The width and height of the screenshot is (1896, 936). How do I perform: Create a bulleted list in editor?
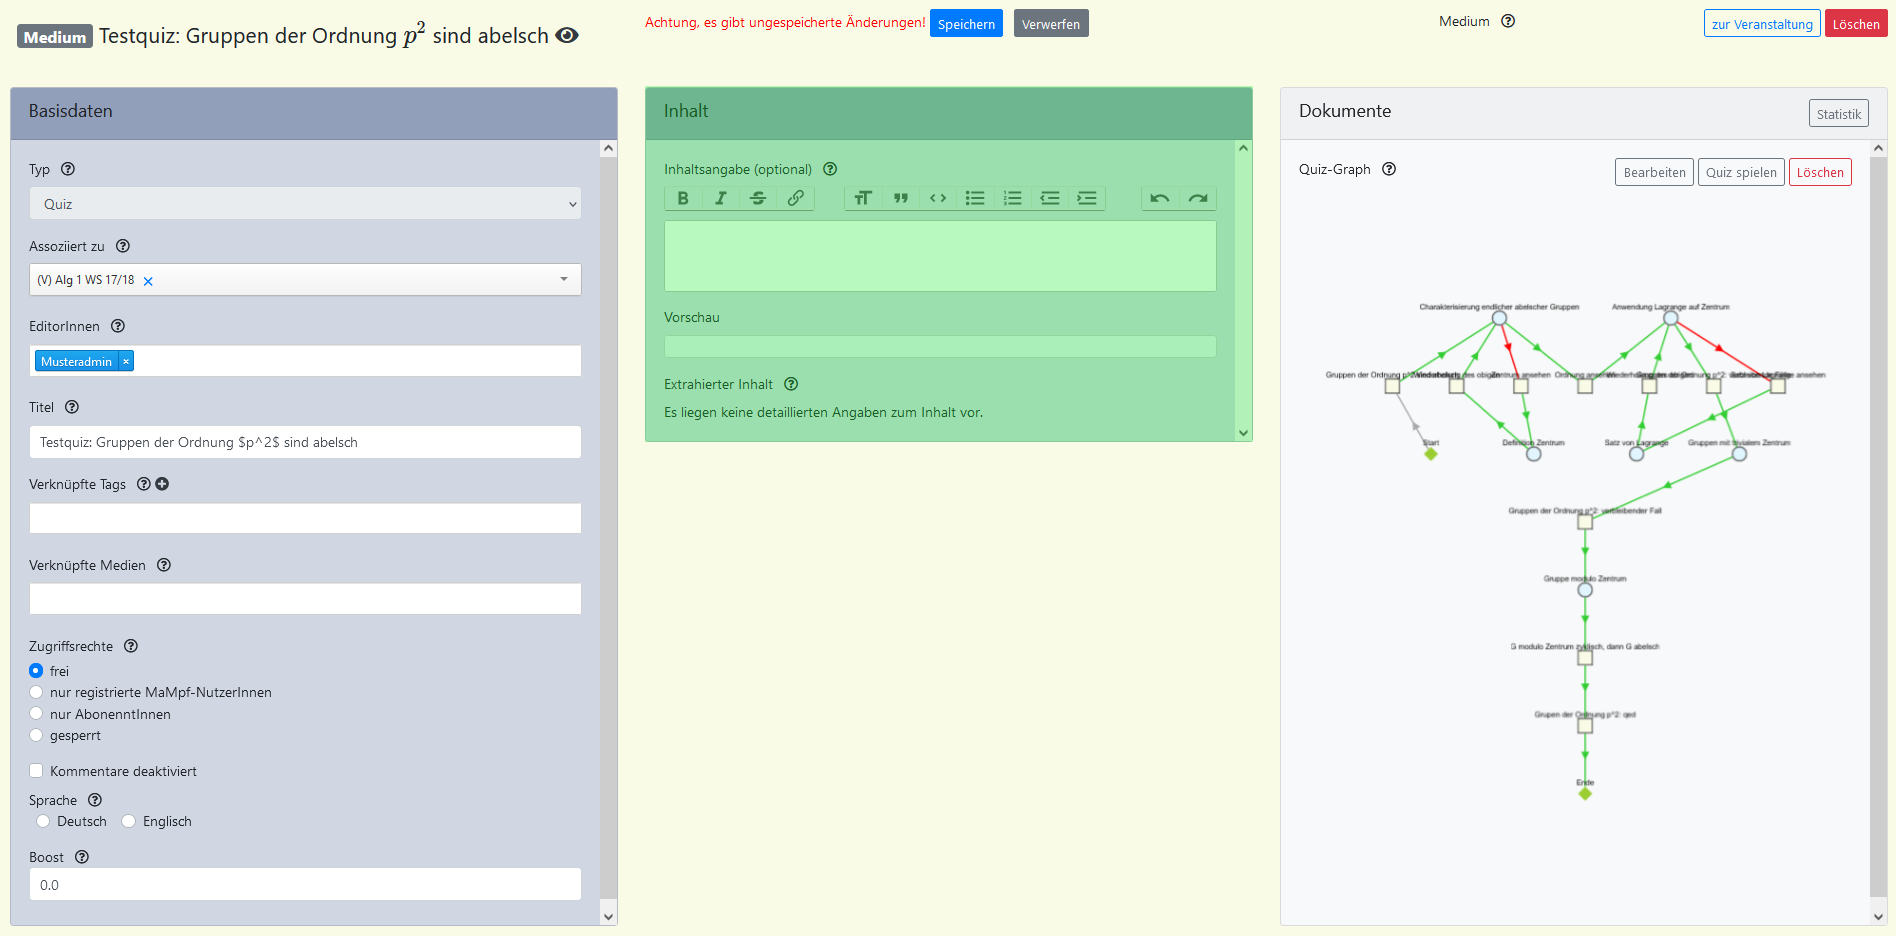tap(975, 198)
